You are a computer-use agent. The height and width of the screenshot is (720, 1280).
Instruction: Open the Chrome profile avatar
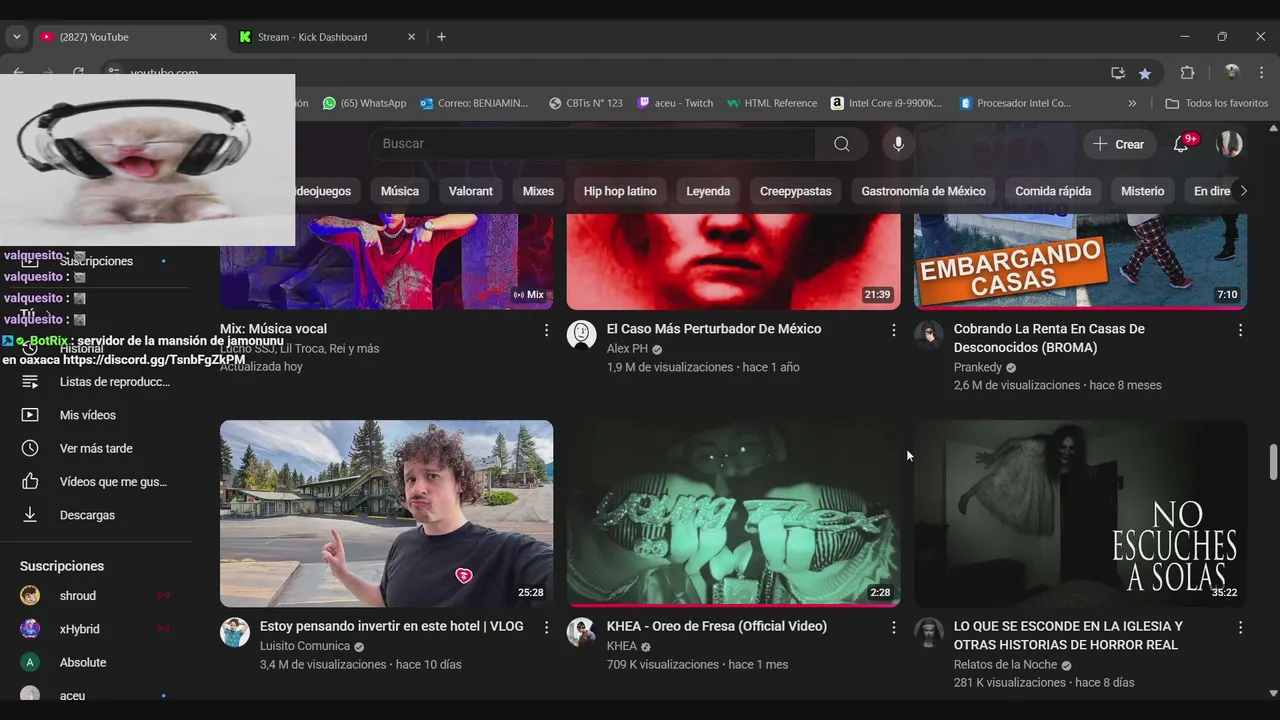tap(1232, 73)
